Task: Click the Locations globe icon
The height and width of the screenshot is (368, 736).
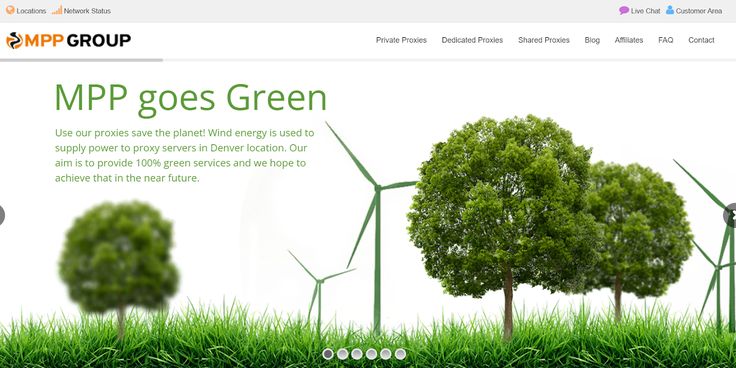Action: [x=10, y=10]
